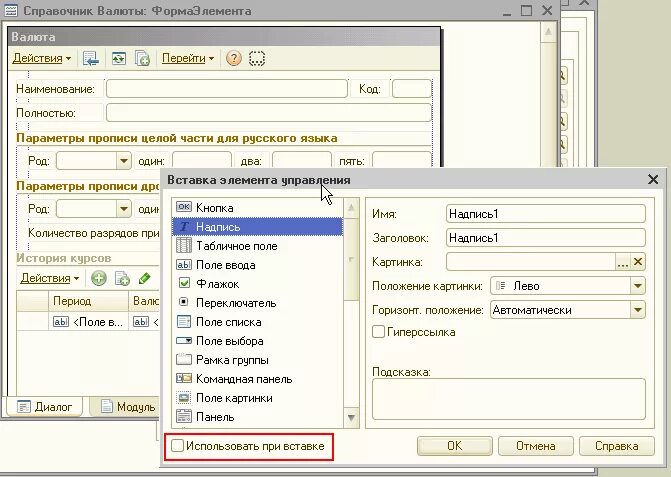Click the 'один' input field in the form

coord(202,160)
